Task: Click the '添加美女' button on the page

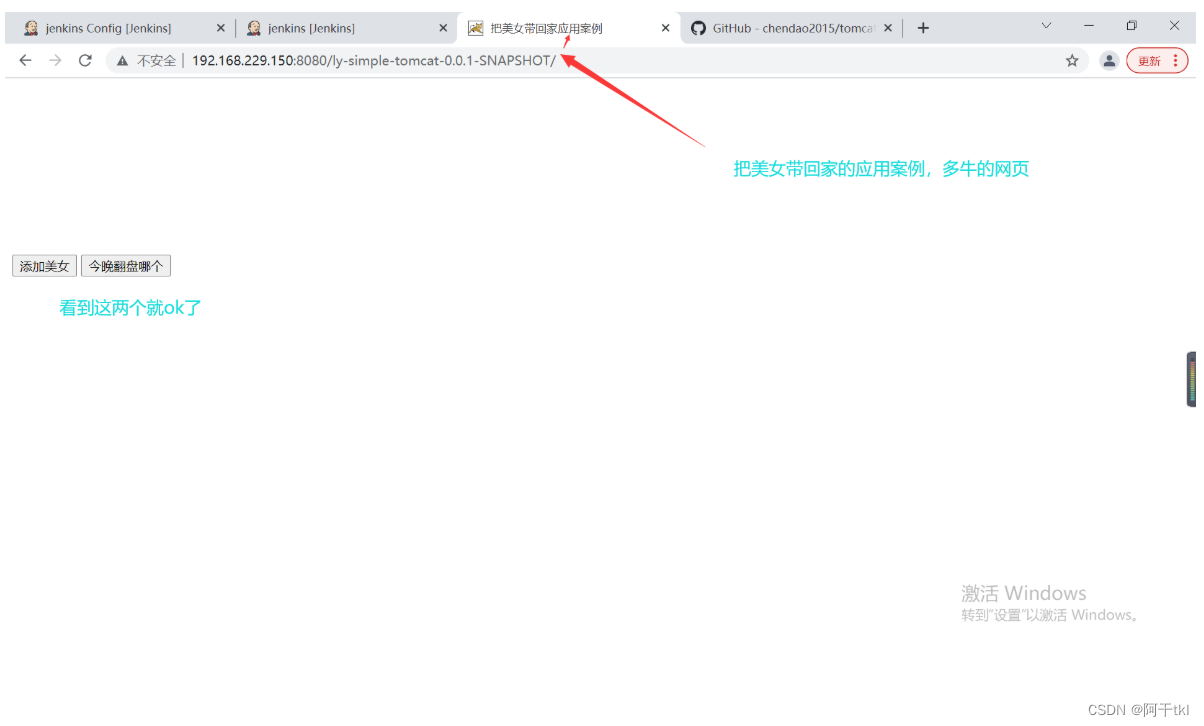Action: tap(43, 265)
